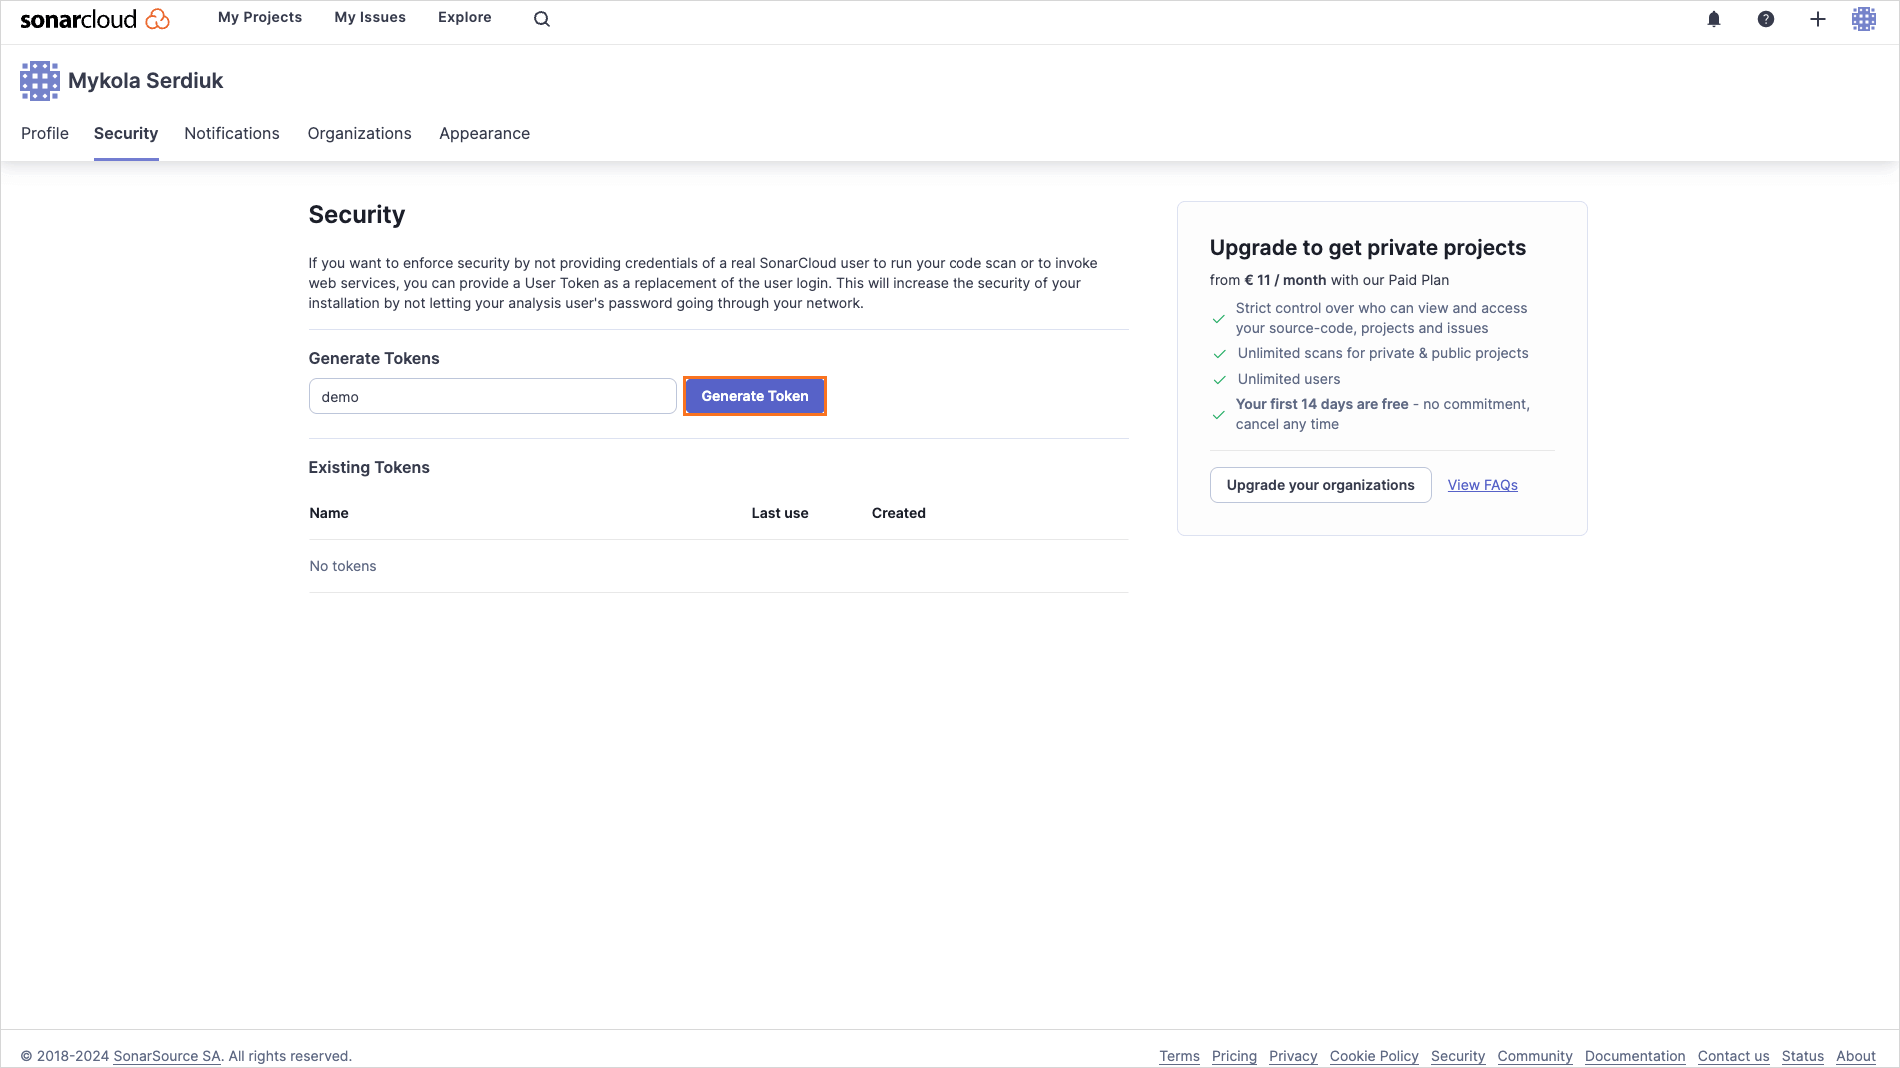Open the Explore menu item

point(464,17)
